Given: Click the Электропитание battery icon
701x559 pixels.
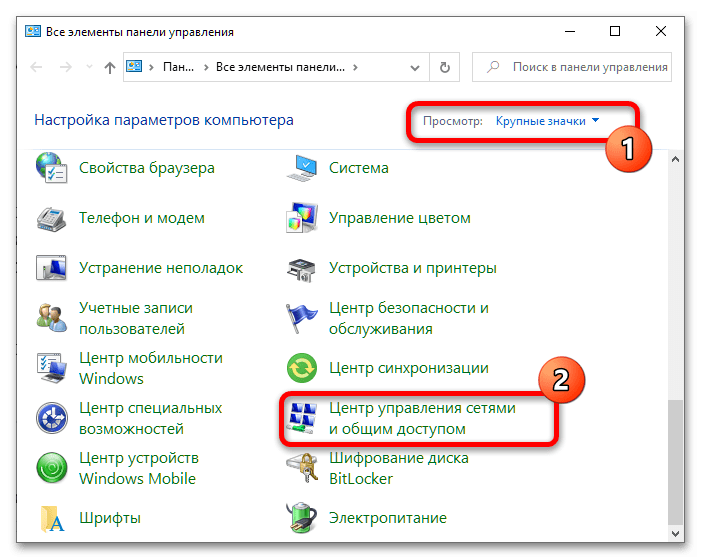Looking at the screenshot, I should (302, 518).
